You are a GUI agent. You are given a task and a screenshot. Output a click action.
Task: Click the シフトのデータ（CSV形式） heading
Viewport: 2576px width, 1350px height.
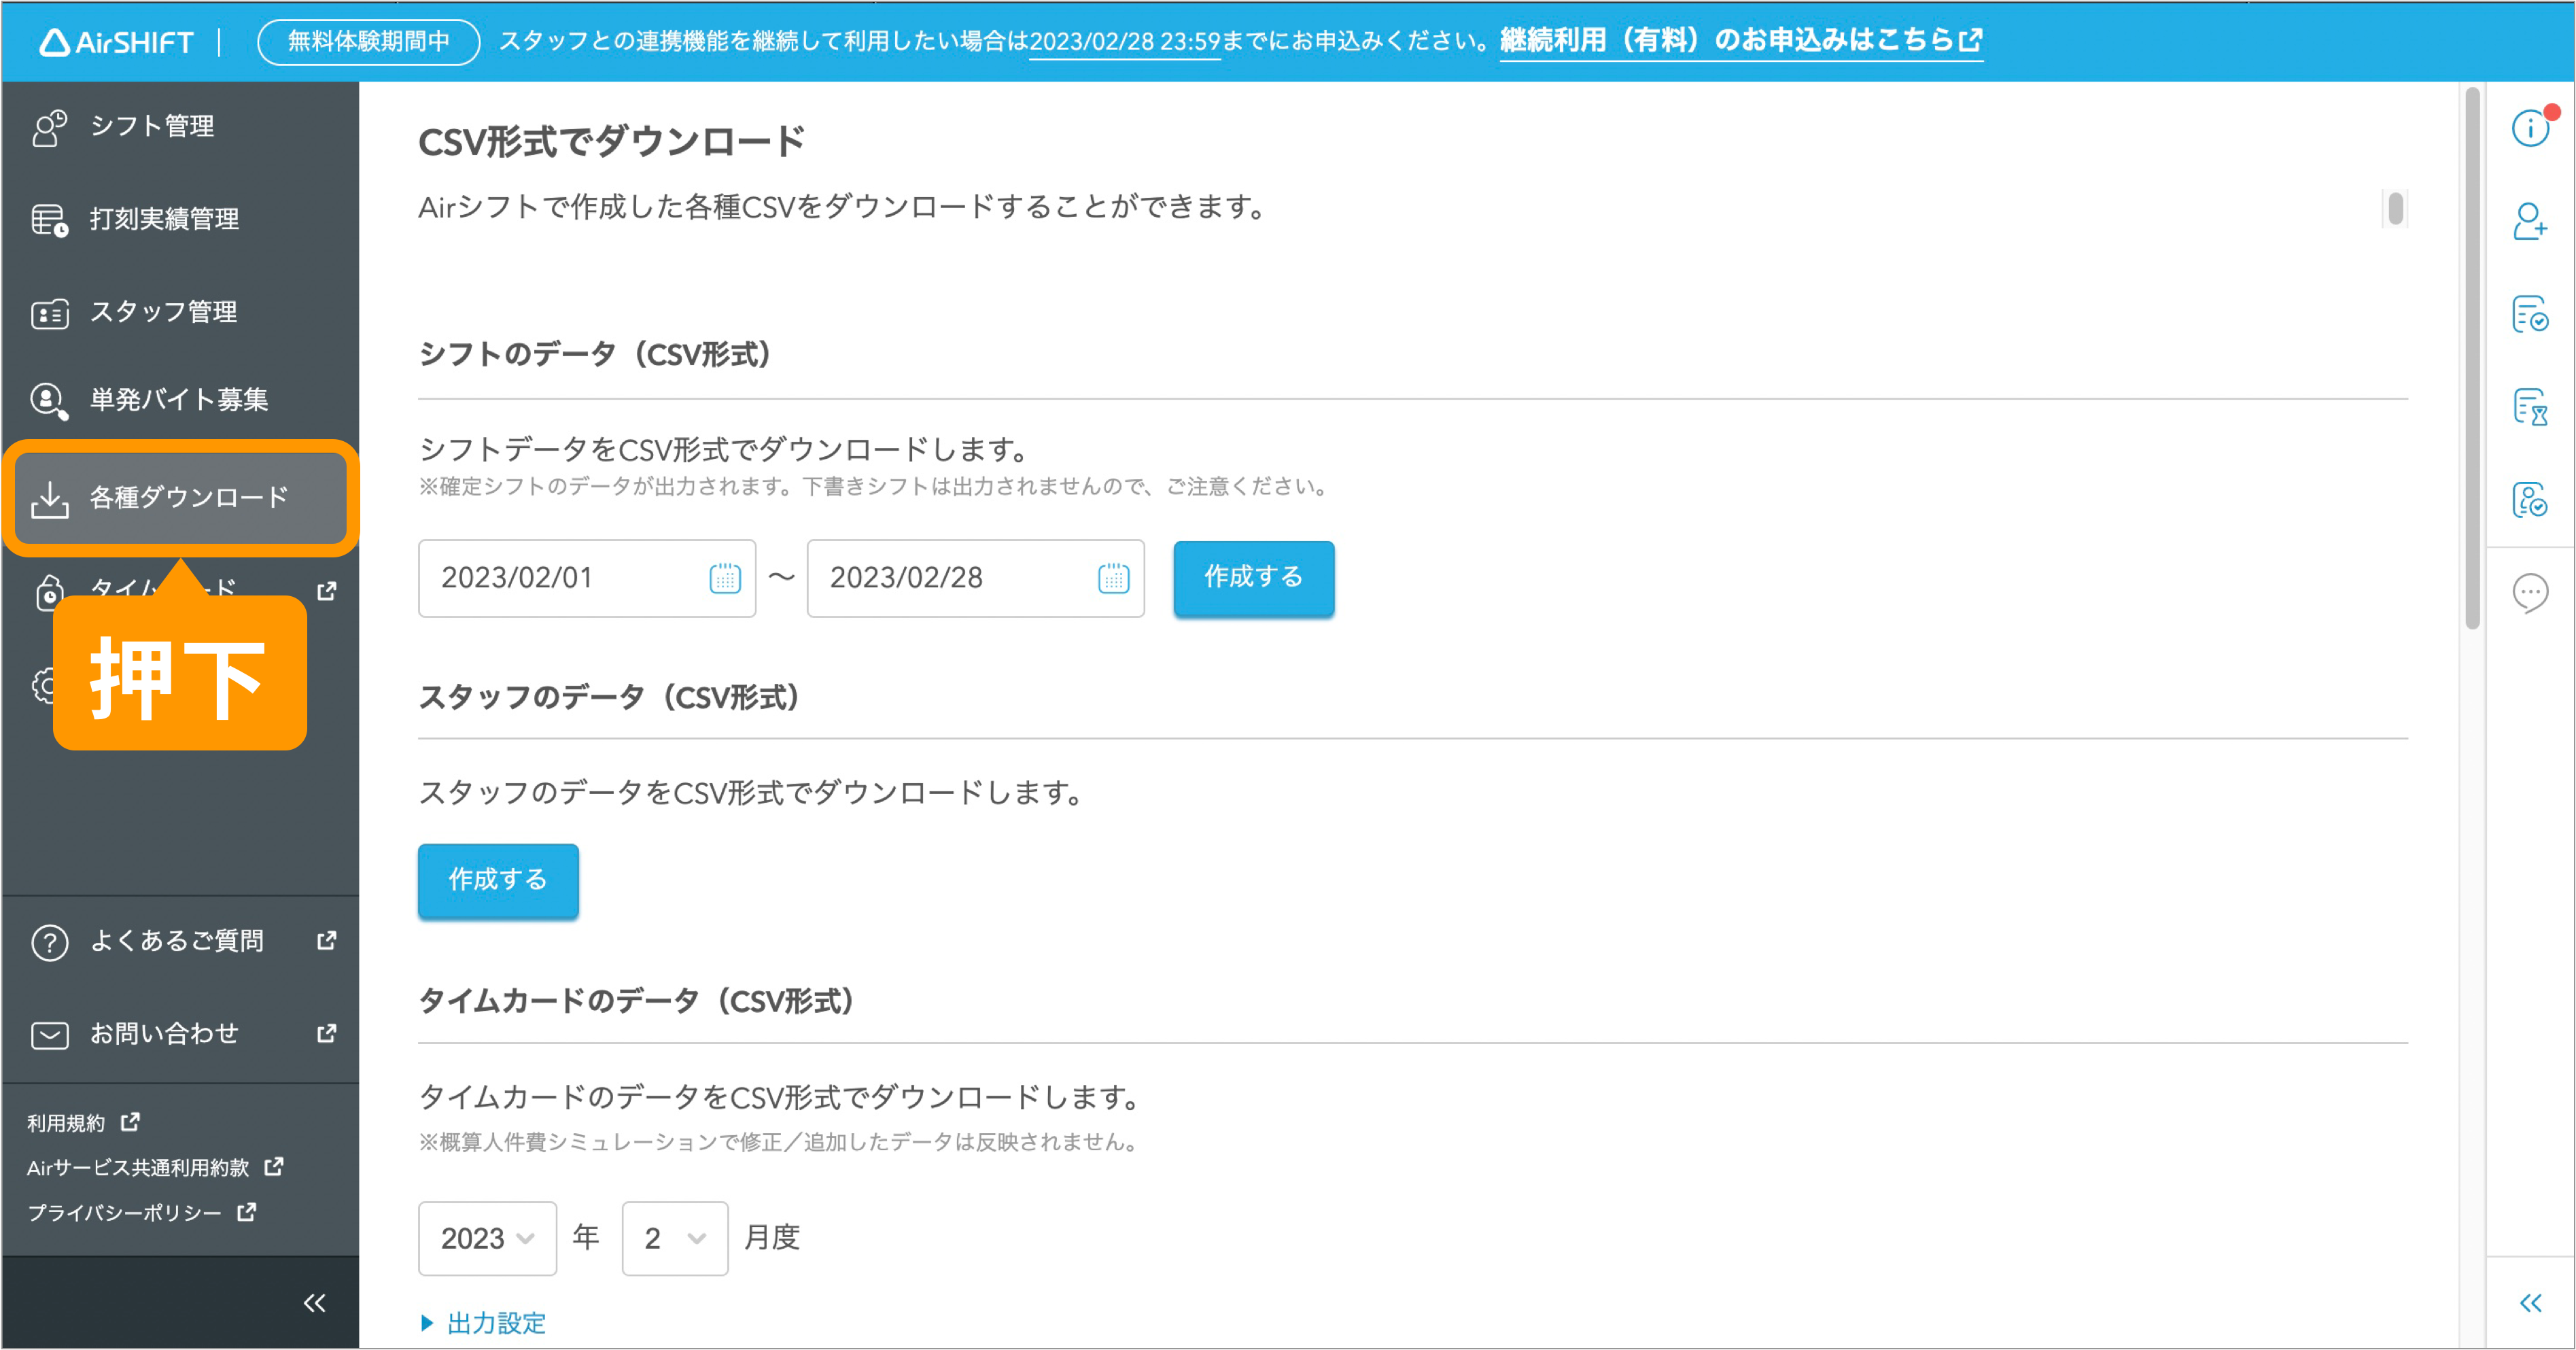[x=596, y=354]
